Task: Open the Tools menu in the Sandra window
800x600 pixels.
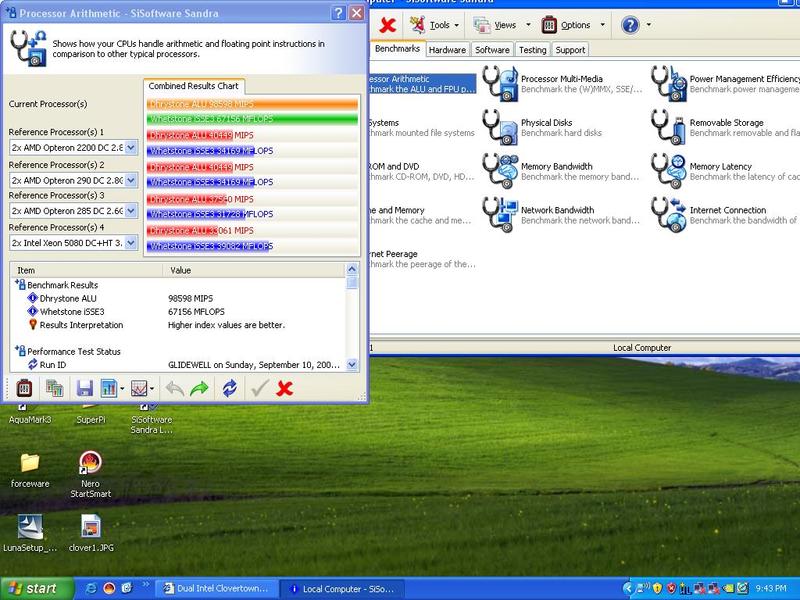Action: (435, 25)
